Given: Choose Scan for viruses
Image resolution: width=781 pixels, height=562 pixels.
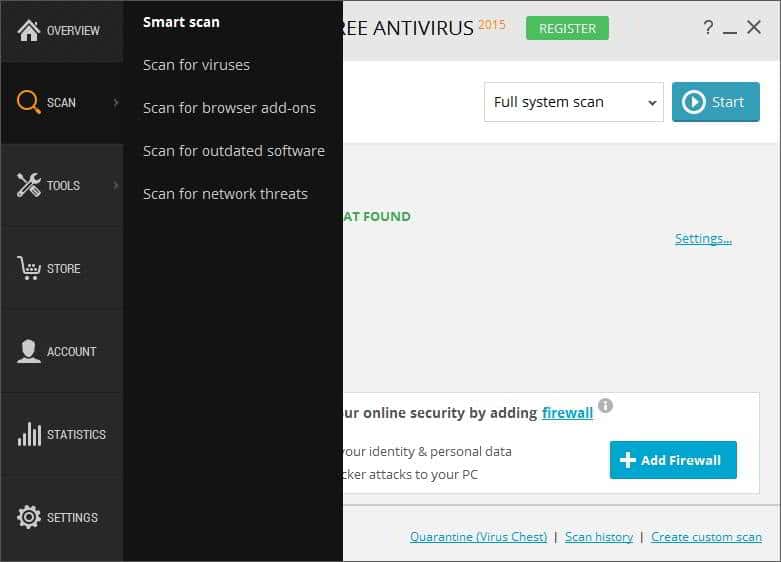Looking at the screenshot, I should 196,65.
